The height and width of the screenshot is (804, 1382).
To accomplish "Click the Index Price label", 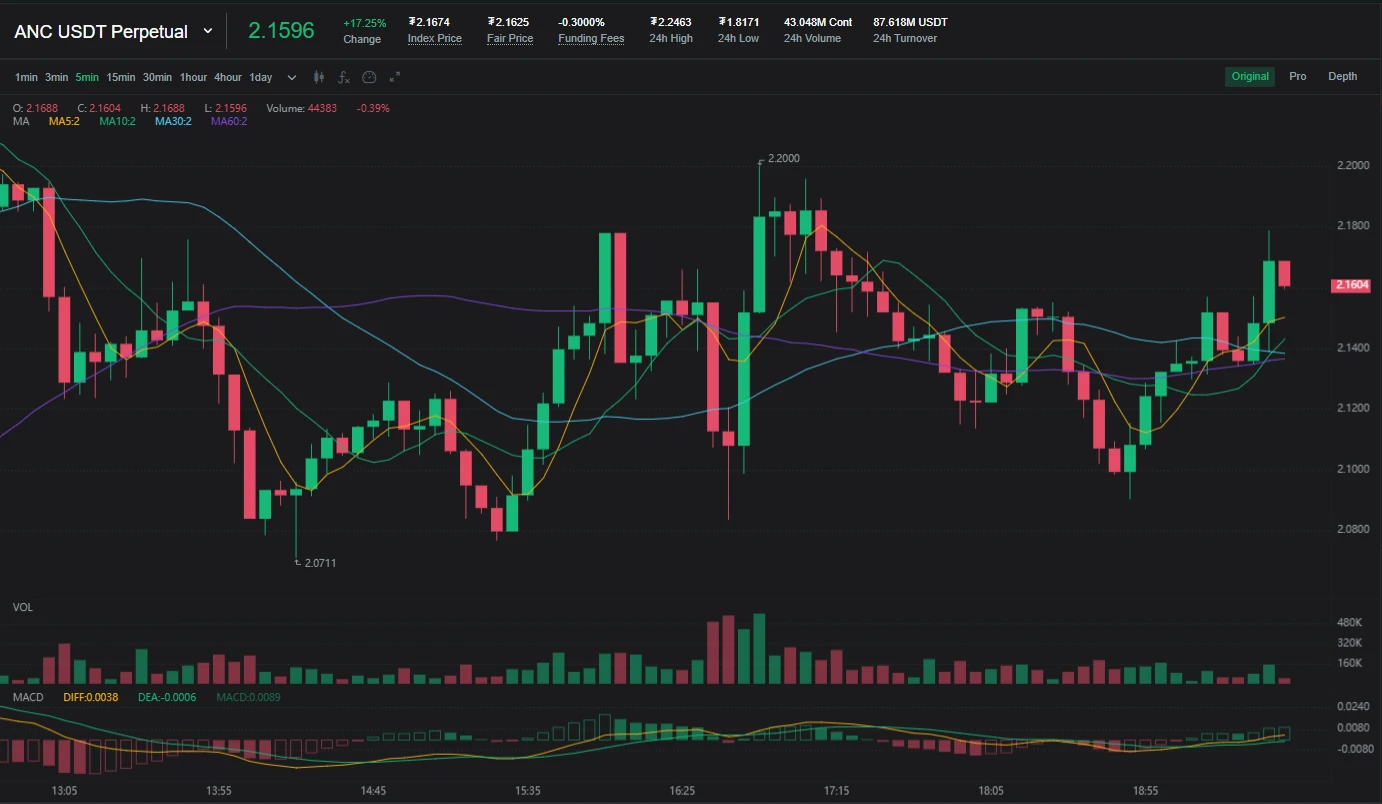I will click(x=435, y=39).
